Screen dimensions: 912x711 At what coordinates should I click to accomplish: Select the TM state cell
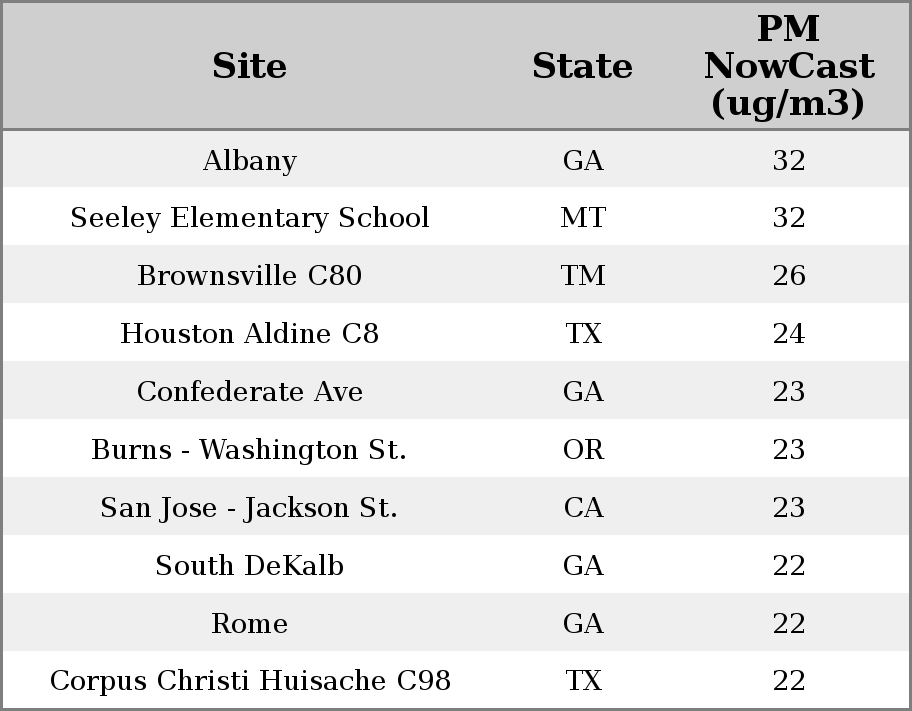tap(583, 276)
